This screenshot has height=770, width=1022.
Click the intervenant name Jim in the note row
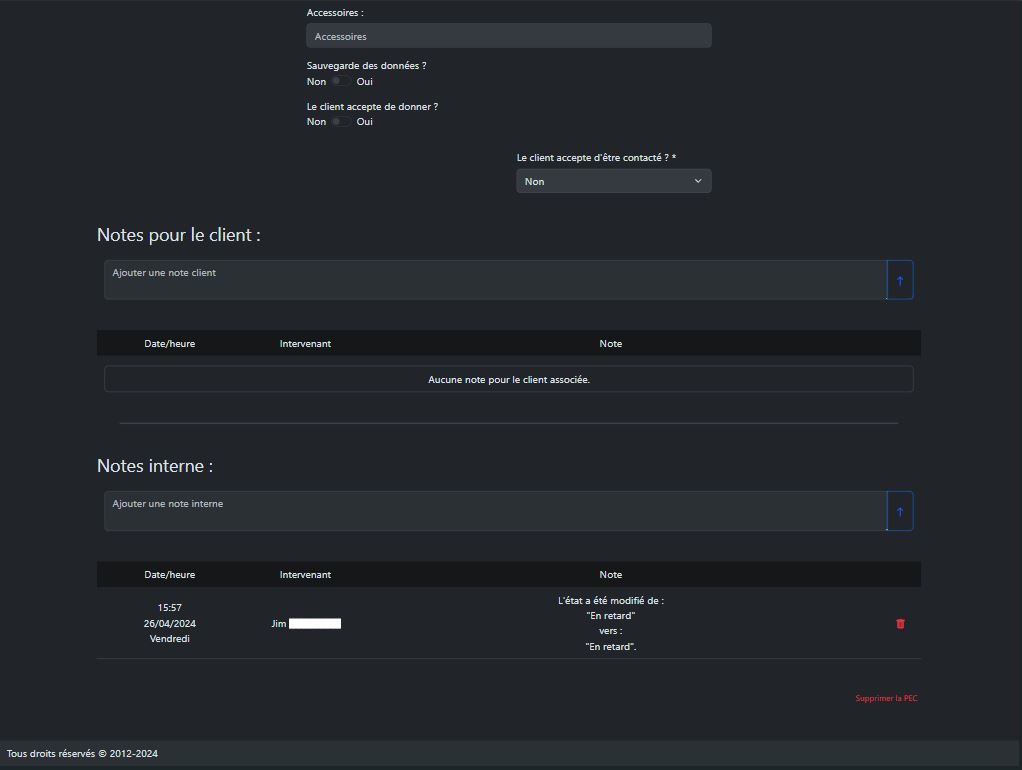pos(279,623)
